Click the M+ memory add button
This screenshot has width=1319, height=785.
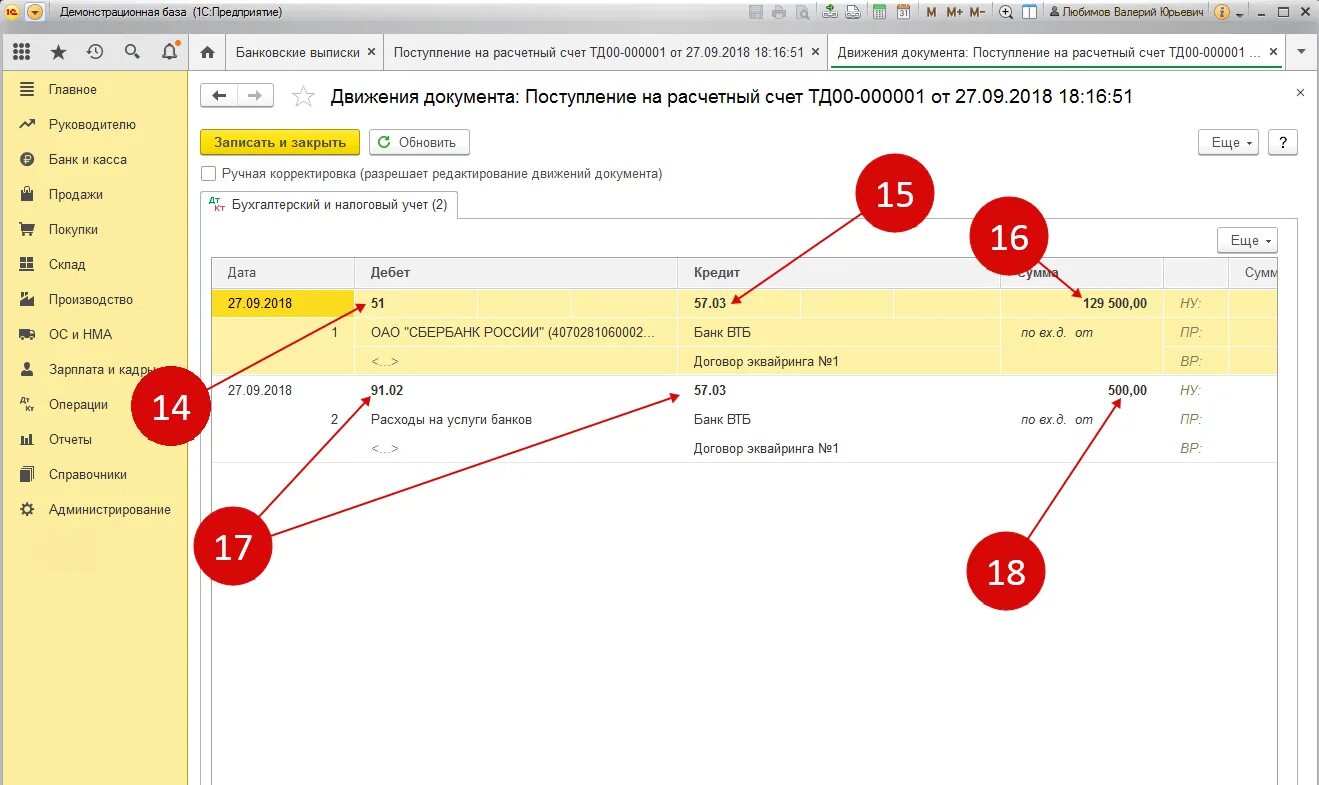954,12
